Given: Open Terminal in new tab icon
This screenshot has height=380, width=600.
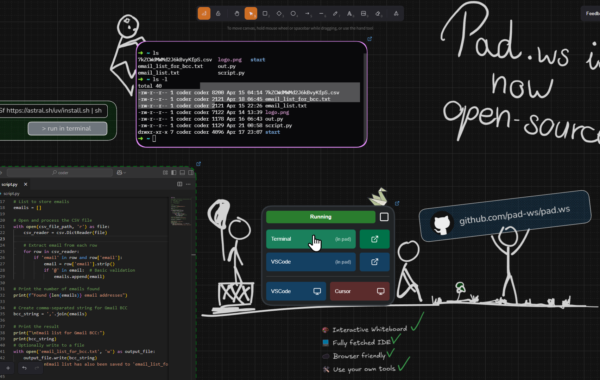Looking at the screenshot, I should pyautogui.click(x=374, y=239).
